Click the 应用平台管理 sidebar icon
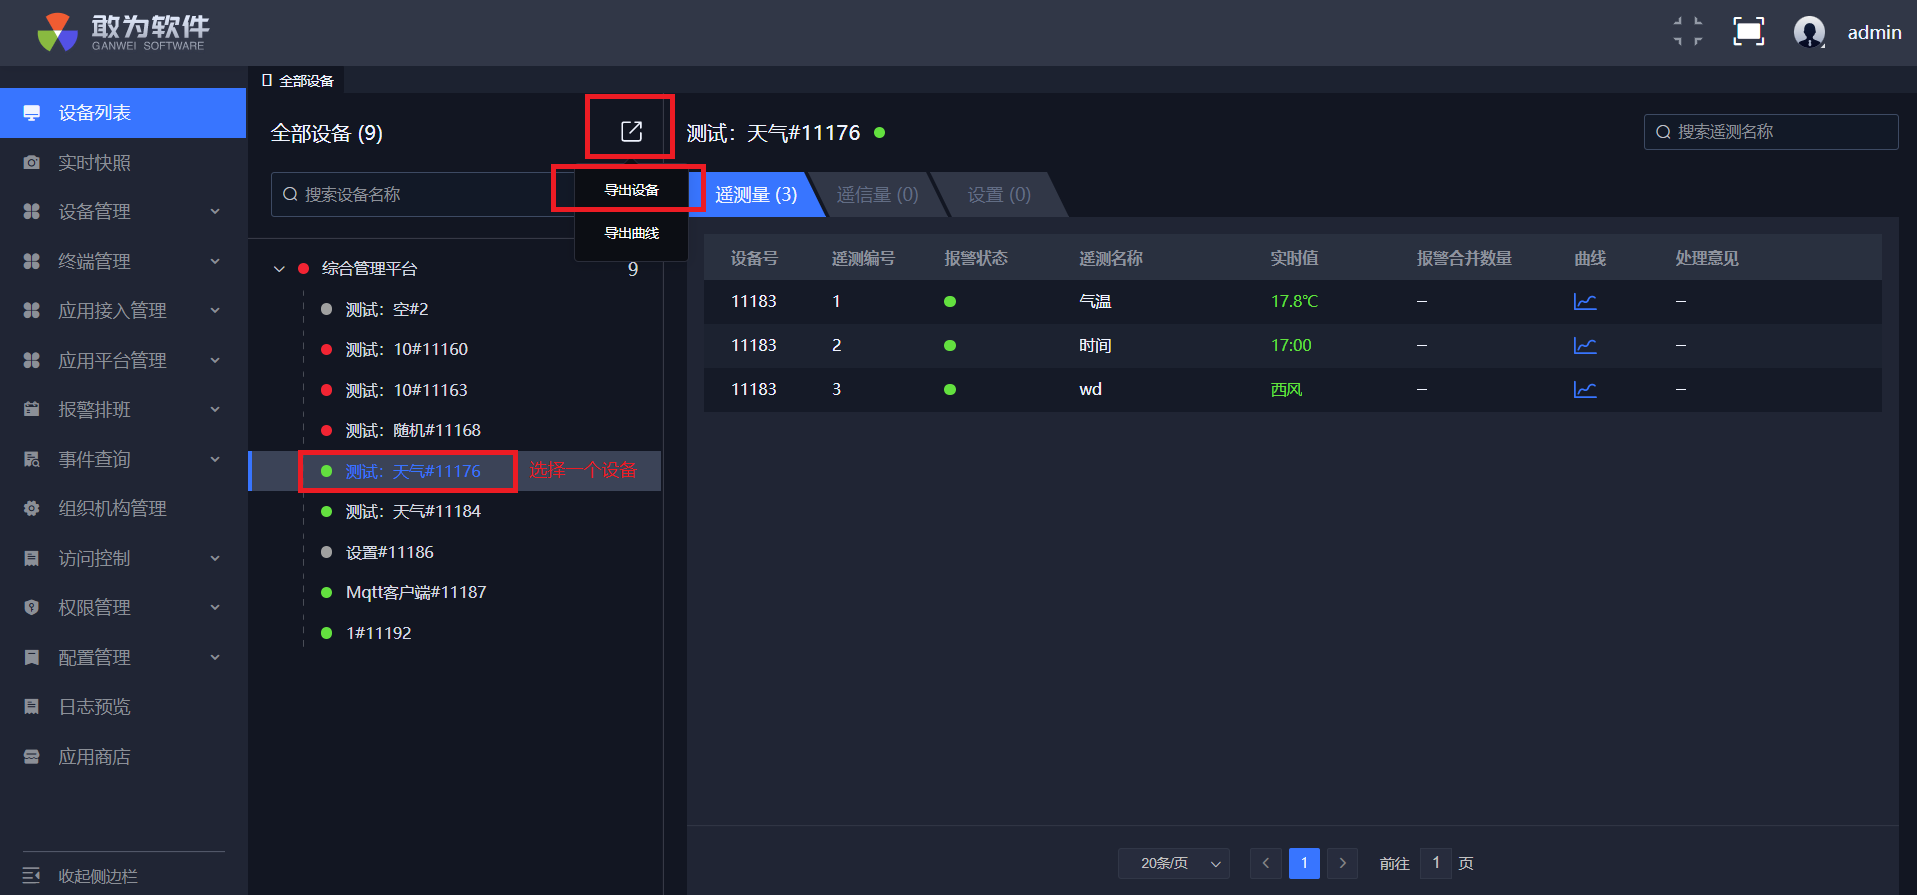This screenshot has width=1917, height=895. click(32, 360)
